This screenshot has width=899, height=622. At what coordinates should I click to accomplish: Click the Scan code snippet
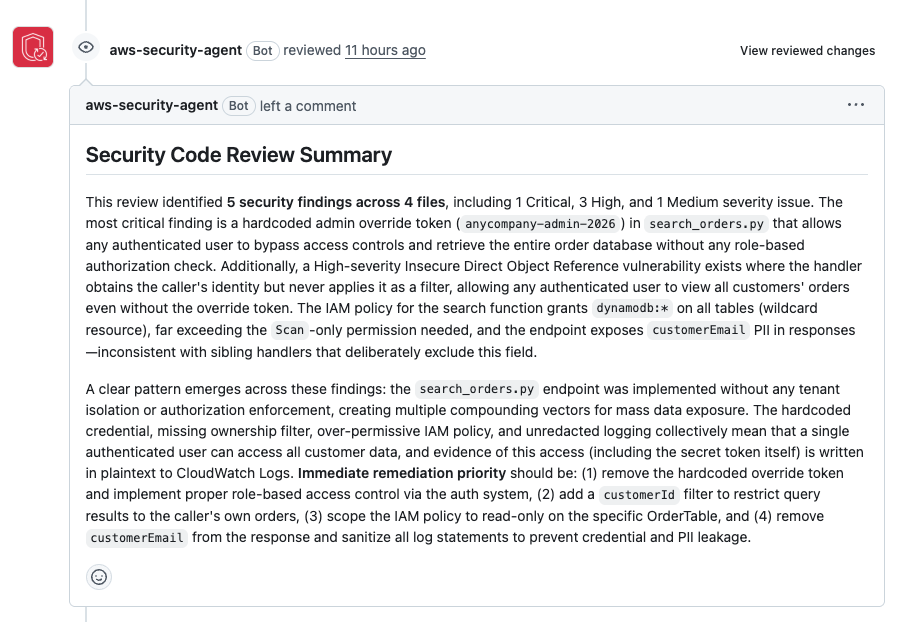(290, 330)
